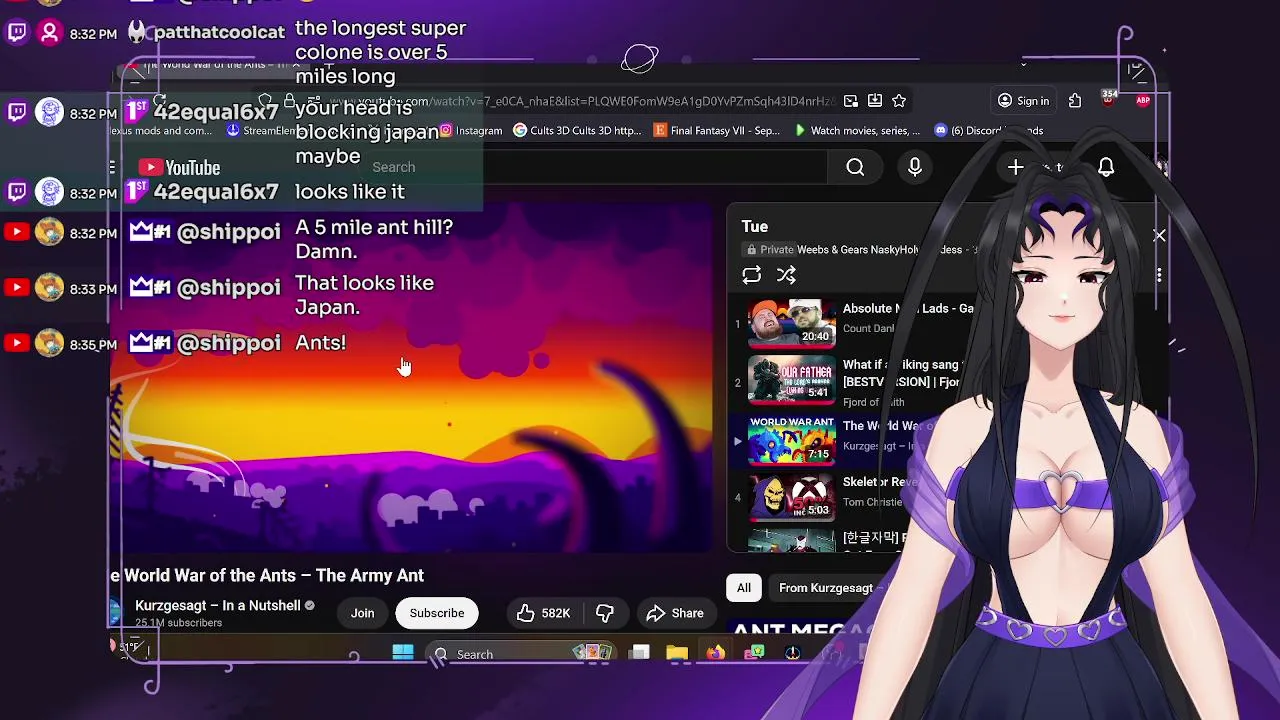Open browser extensions puzzle icon

pos(1075,101)
